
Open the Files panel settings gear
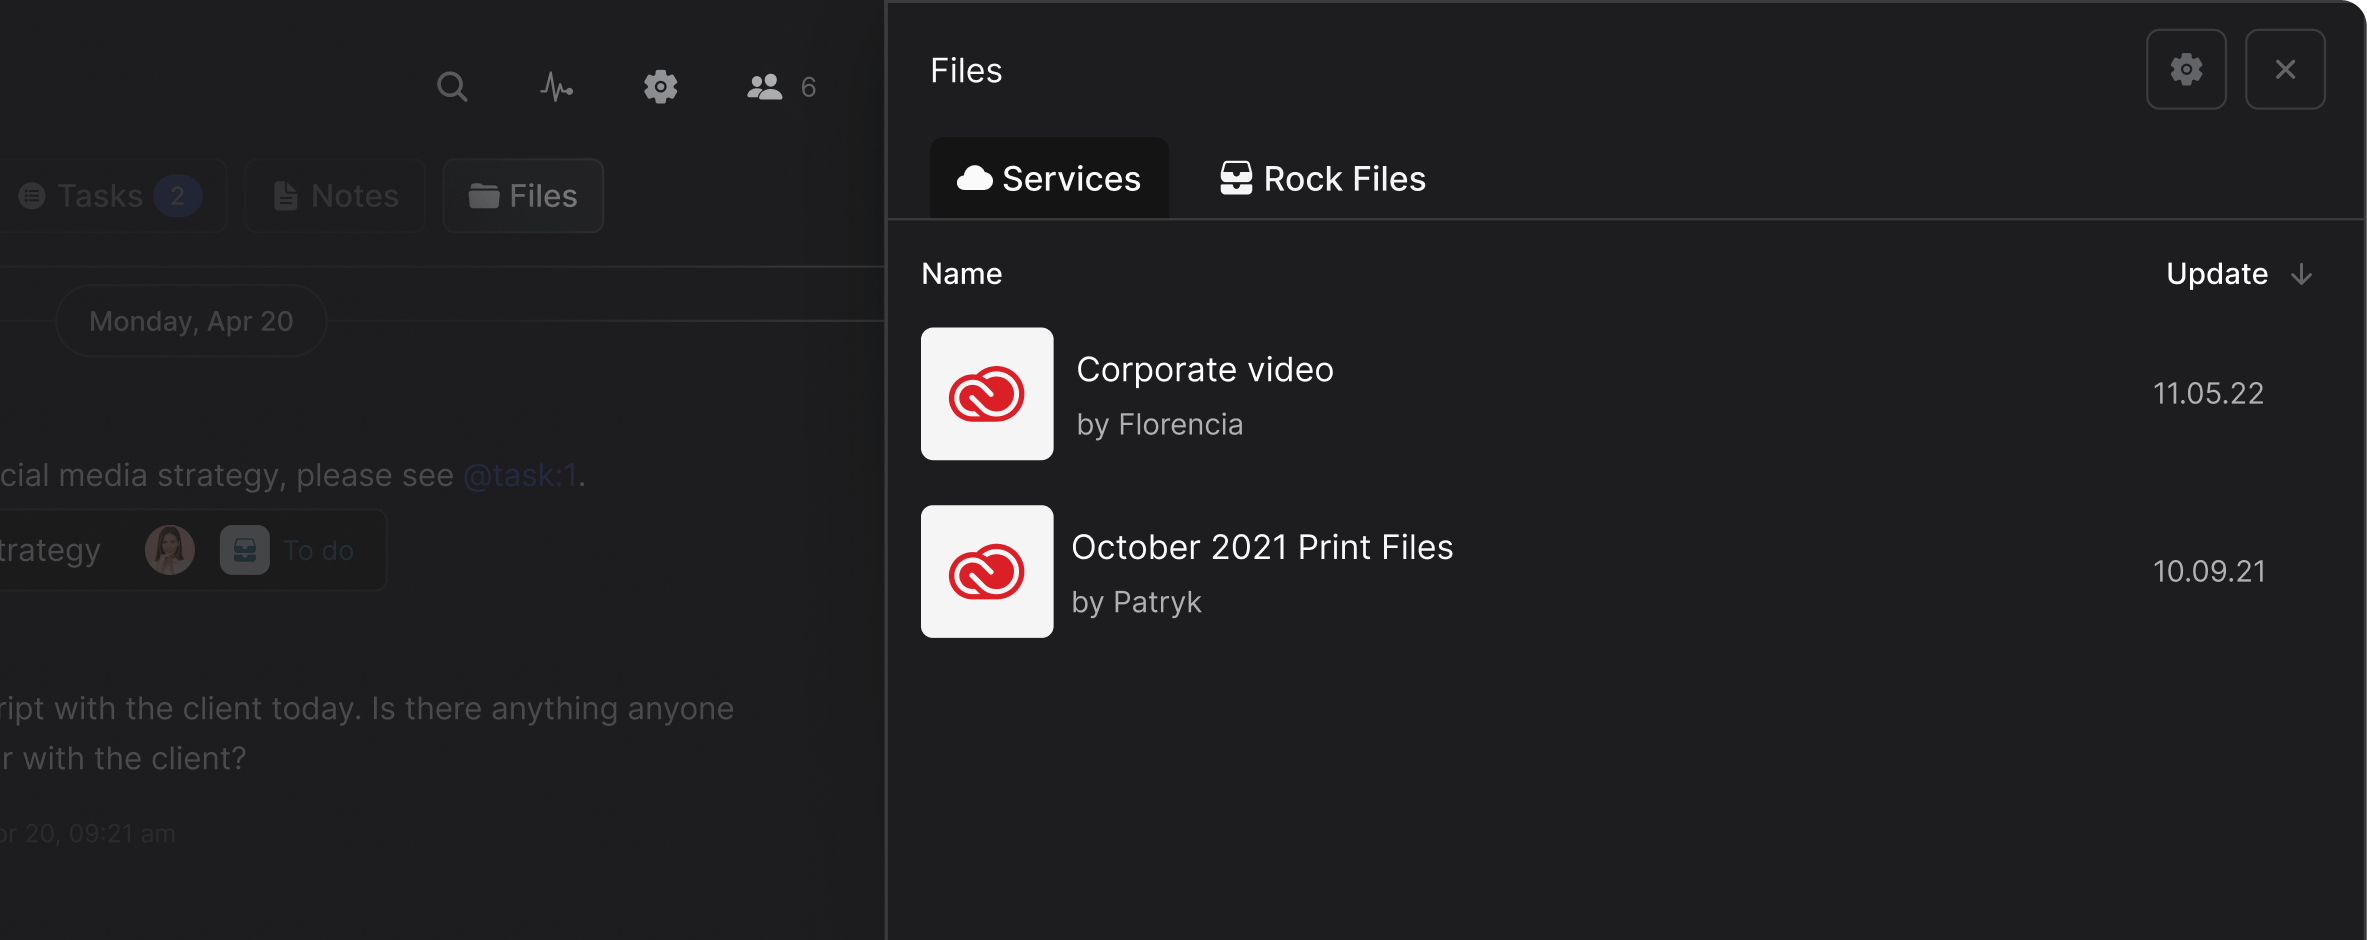click(x=2186, y=69)
